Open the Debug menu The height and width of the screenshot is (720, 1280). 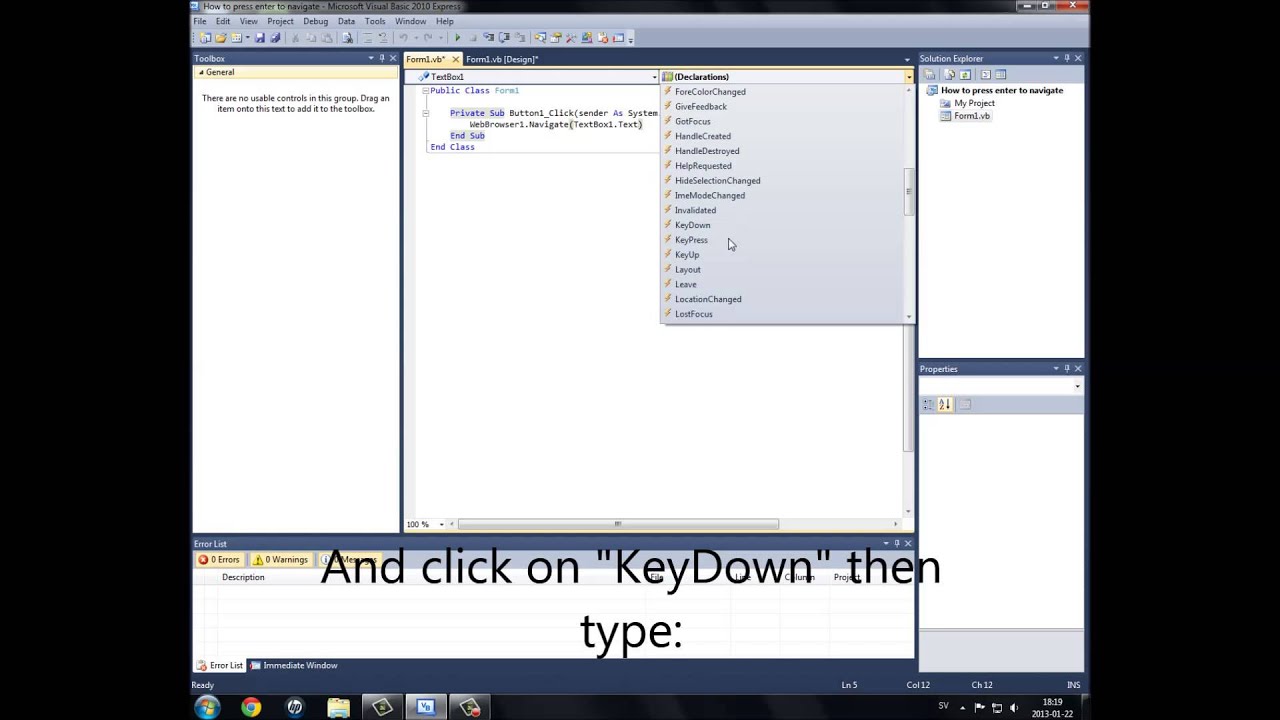click(315, 21)
